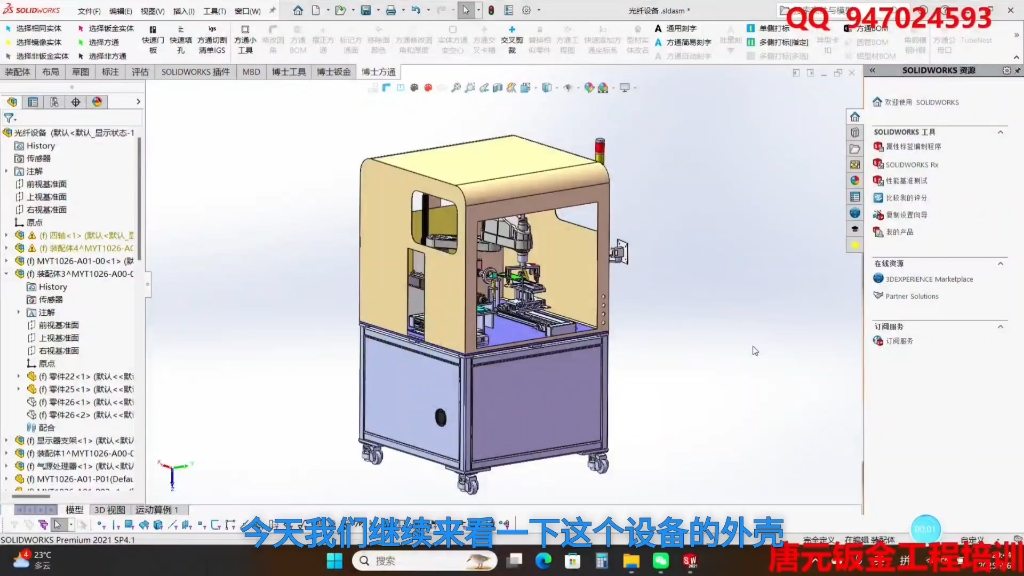This screenshot has height=576, width=1024.
Task: Create a new document with the New icon
Action: tap(316, 10)
